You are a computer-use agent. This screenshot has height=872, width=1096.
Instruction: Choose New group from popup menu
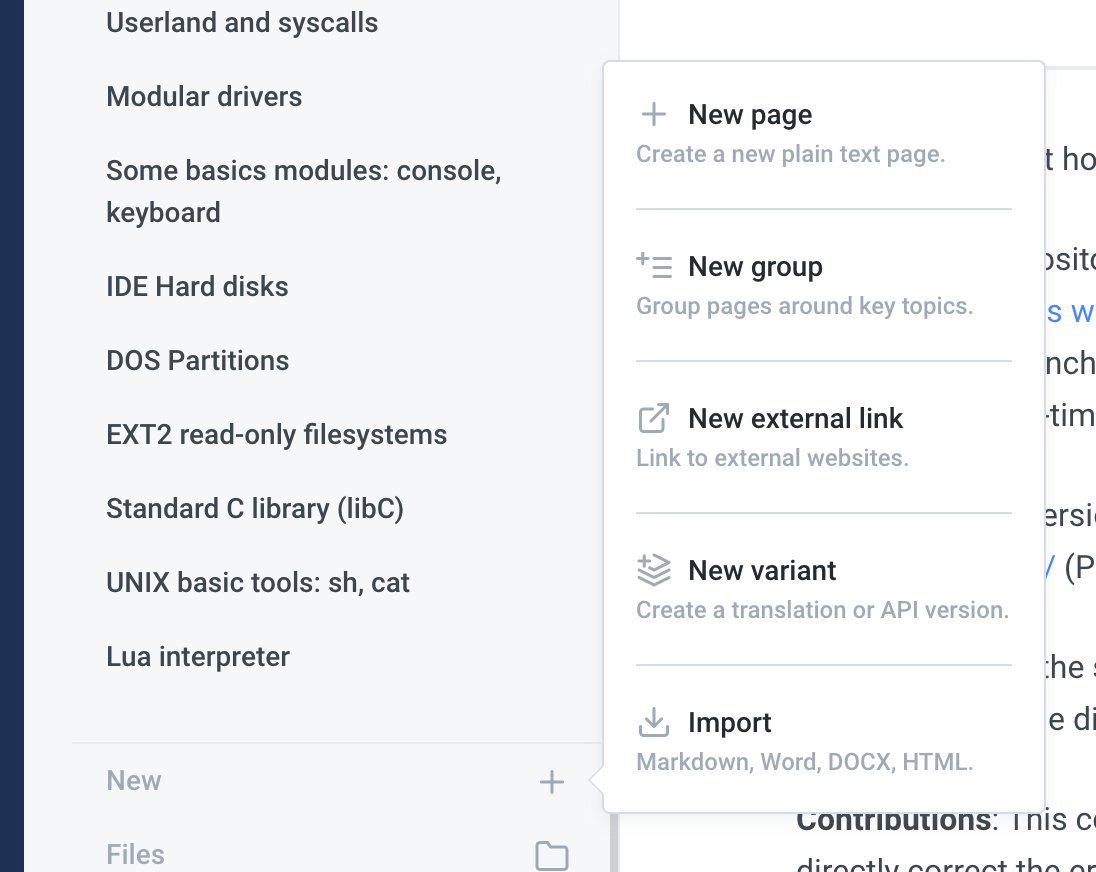[x=824, y=285]
